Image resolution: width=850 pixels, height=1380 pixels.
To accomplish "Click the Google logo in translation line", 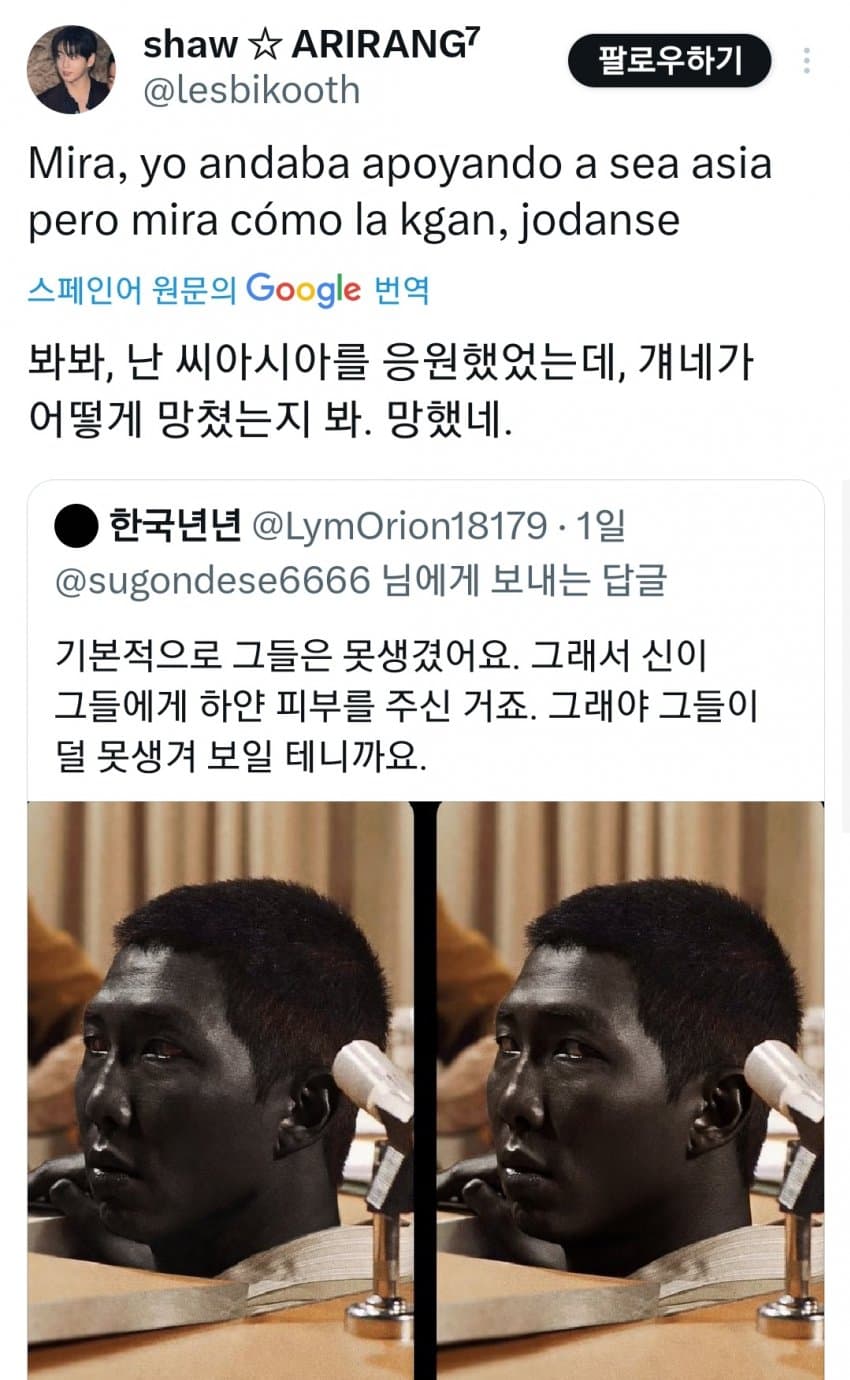I will (x=303, y=289).
